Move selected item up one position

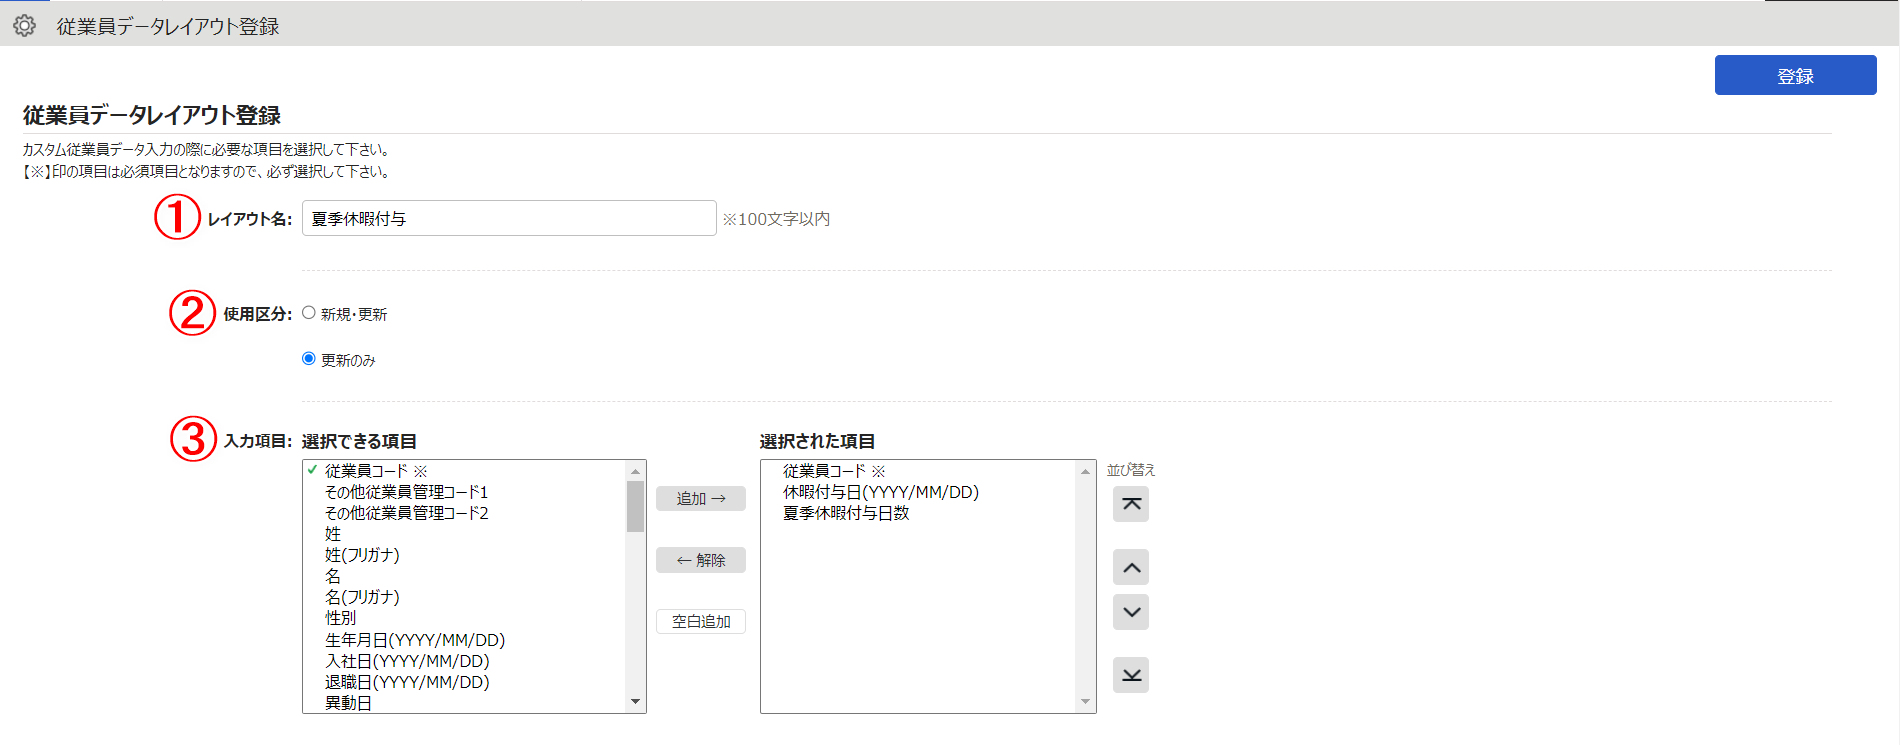pyautogui.click(x=1131, y=567)
